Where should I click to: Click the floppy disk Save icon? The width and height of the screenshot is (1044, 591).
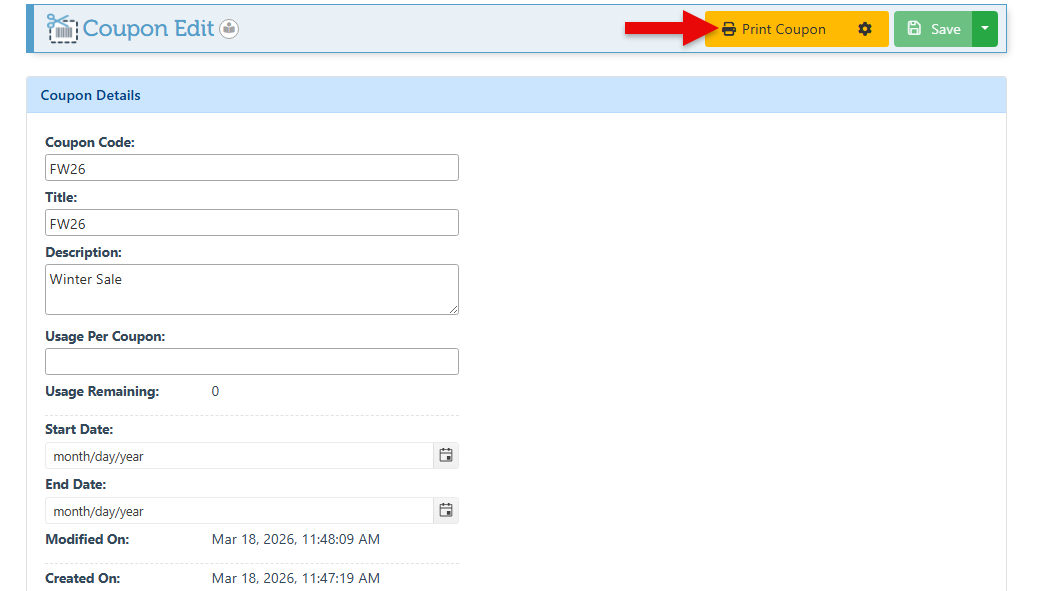tap(914, 29)
